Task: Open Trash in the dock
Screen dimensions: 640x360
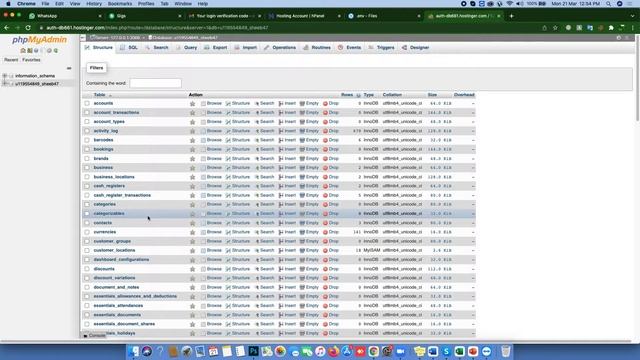Action: pyautogui.click(x=505, y=351)
